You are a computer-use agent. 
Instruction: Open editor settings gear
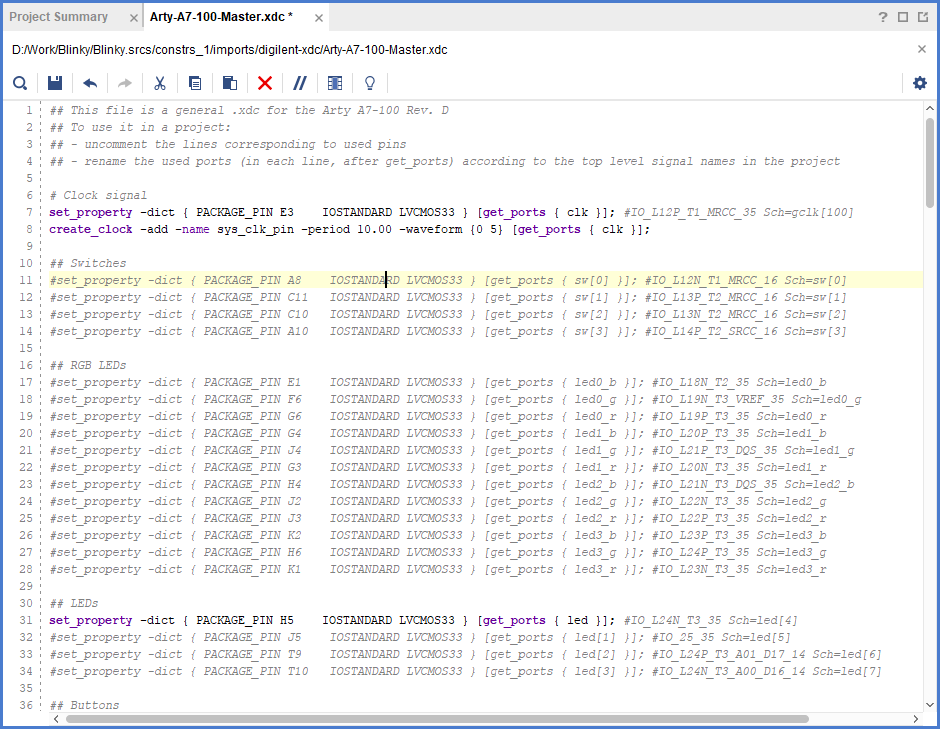920,83
